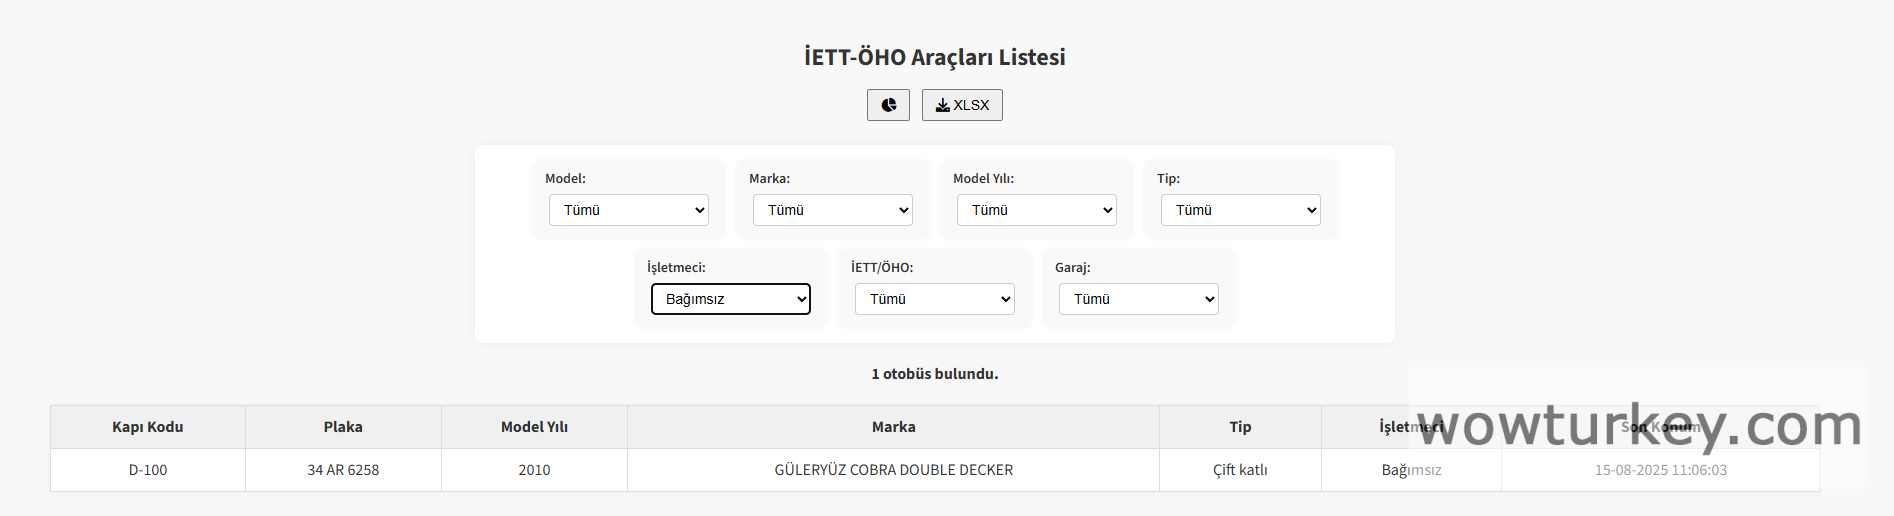
Task: Click the Çift katlı type cell
Action: point(1240,470)
